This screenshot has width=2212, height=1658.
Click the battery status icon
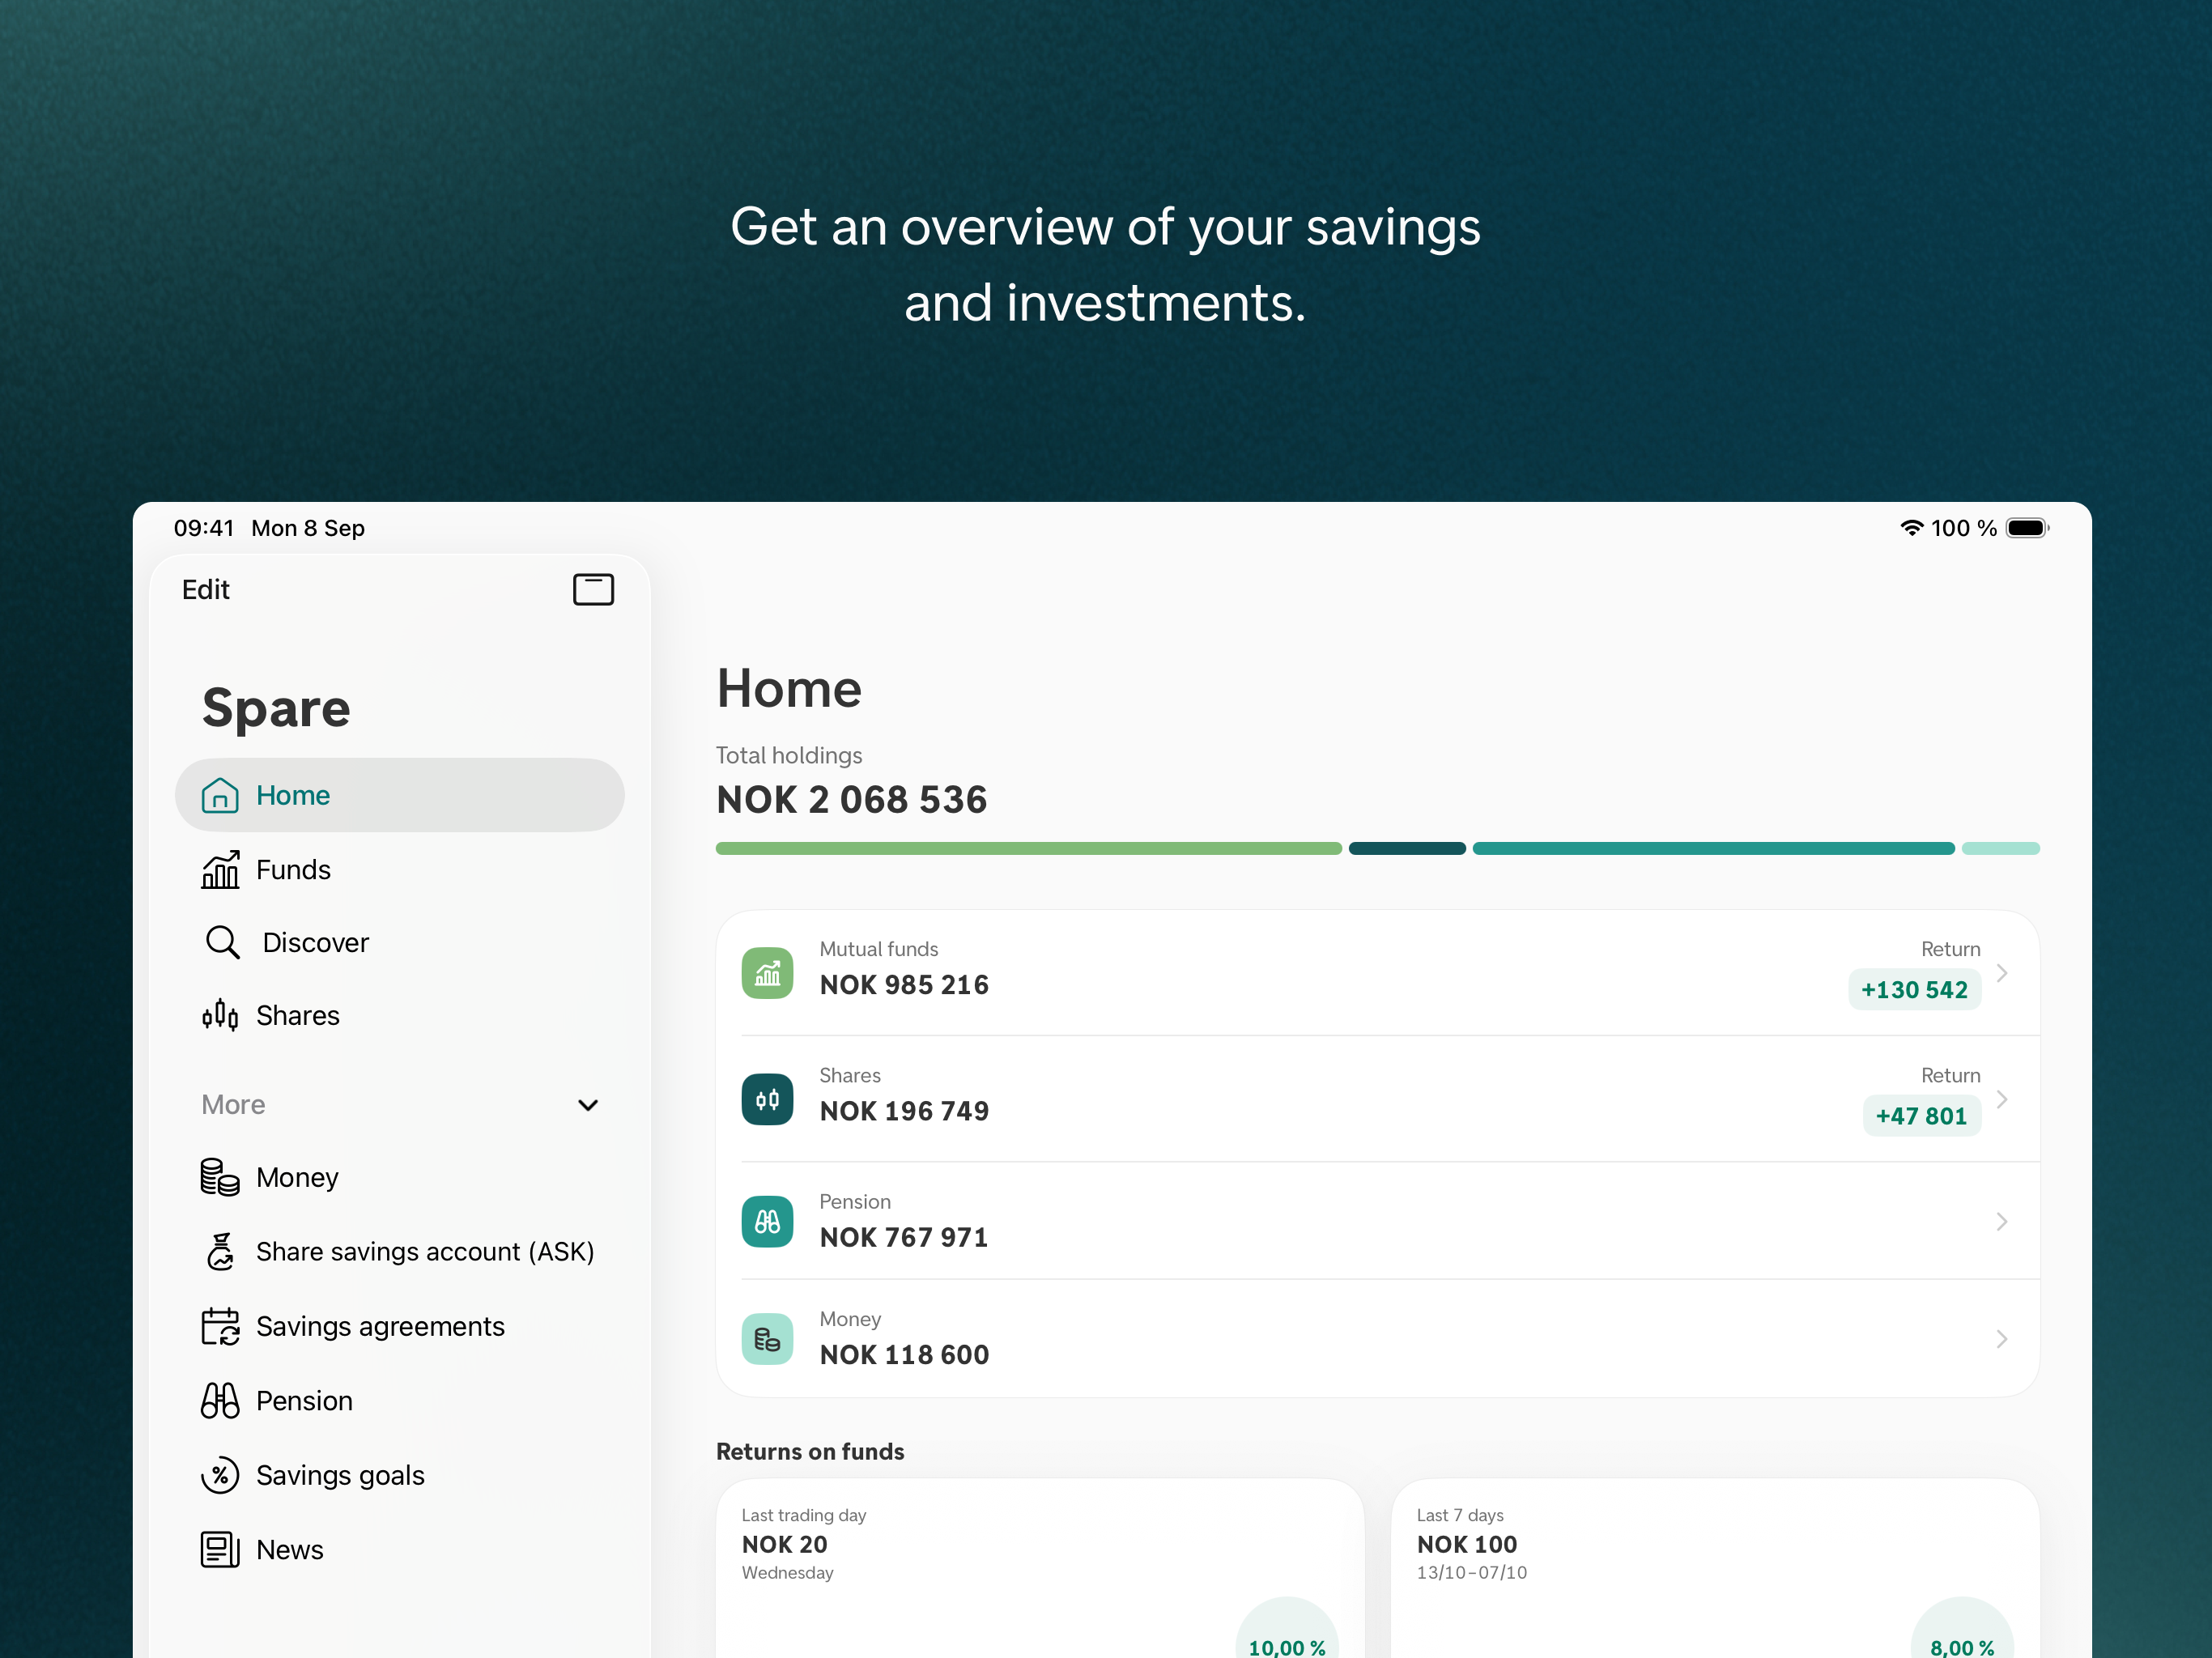click(x=2027, y=528)
